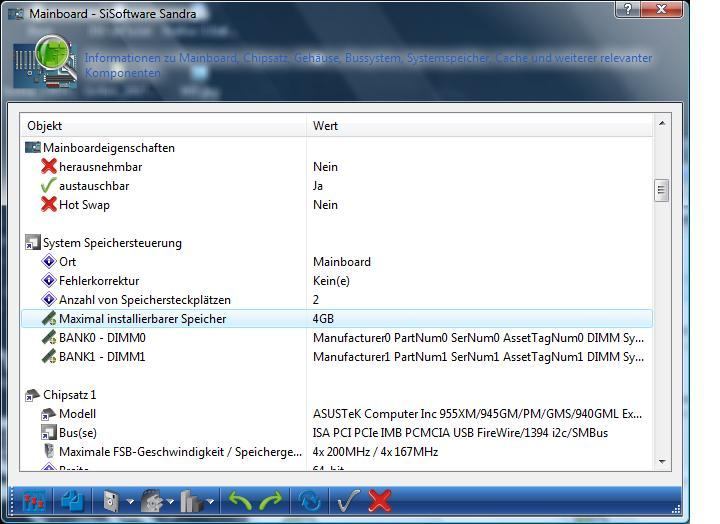This screenshot has width=720, height=524.
Task: Click the bar chart icon in the toolbar
Action: point(191,501)
